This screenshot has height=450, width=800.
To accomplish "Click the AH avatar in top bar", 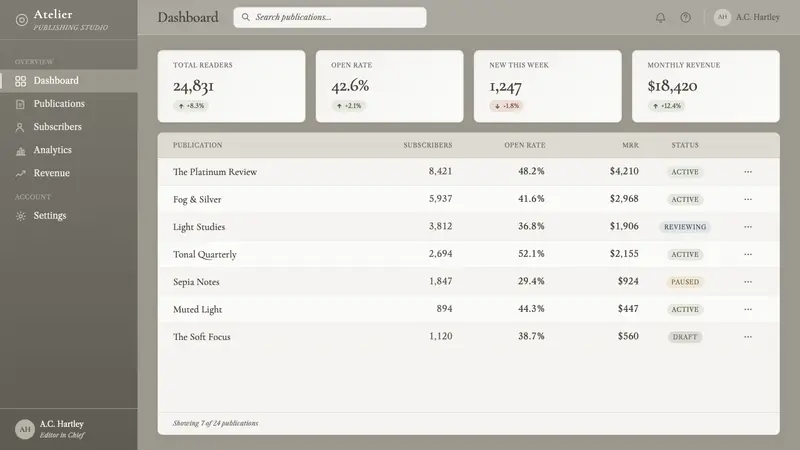I will click(x=722, y=17).
